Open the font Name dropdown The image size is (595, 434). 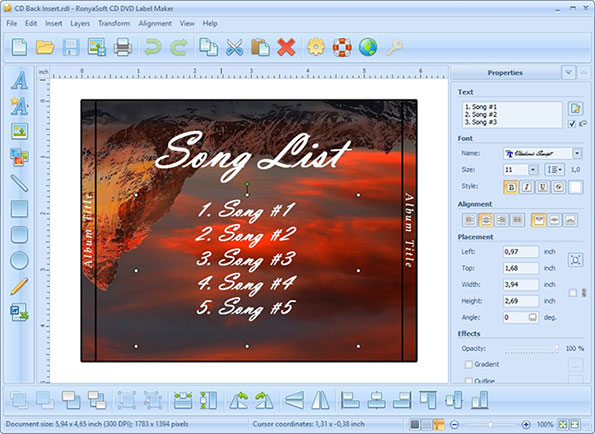tap(577, 153)
